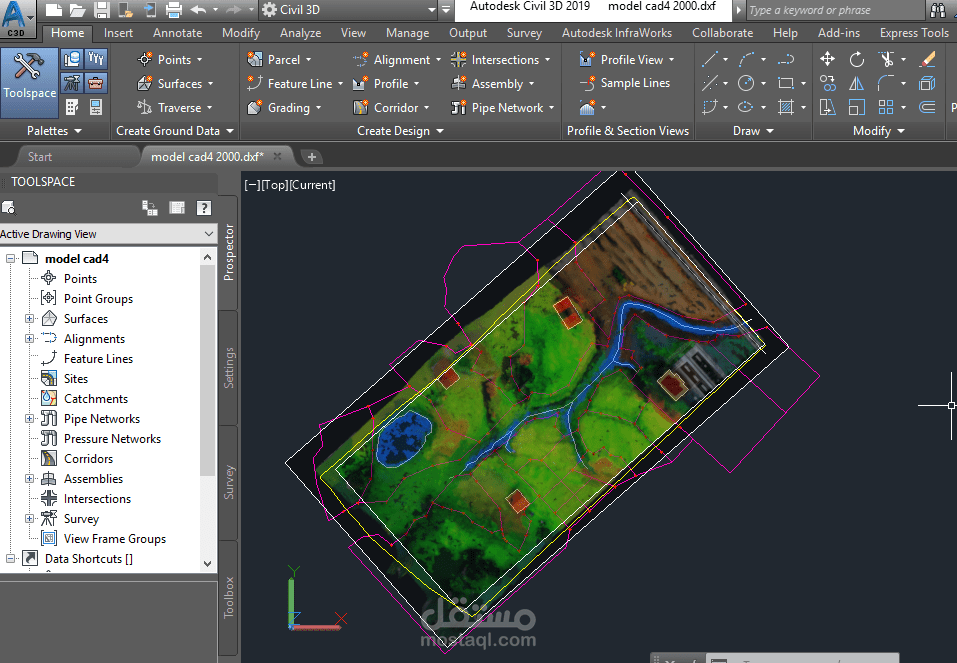Select the Arc draw tool
Viewport: 957px width, 663px height.
pos(746,59)
